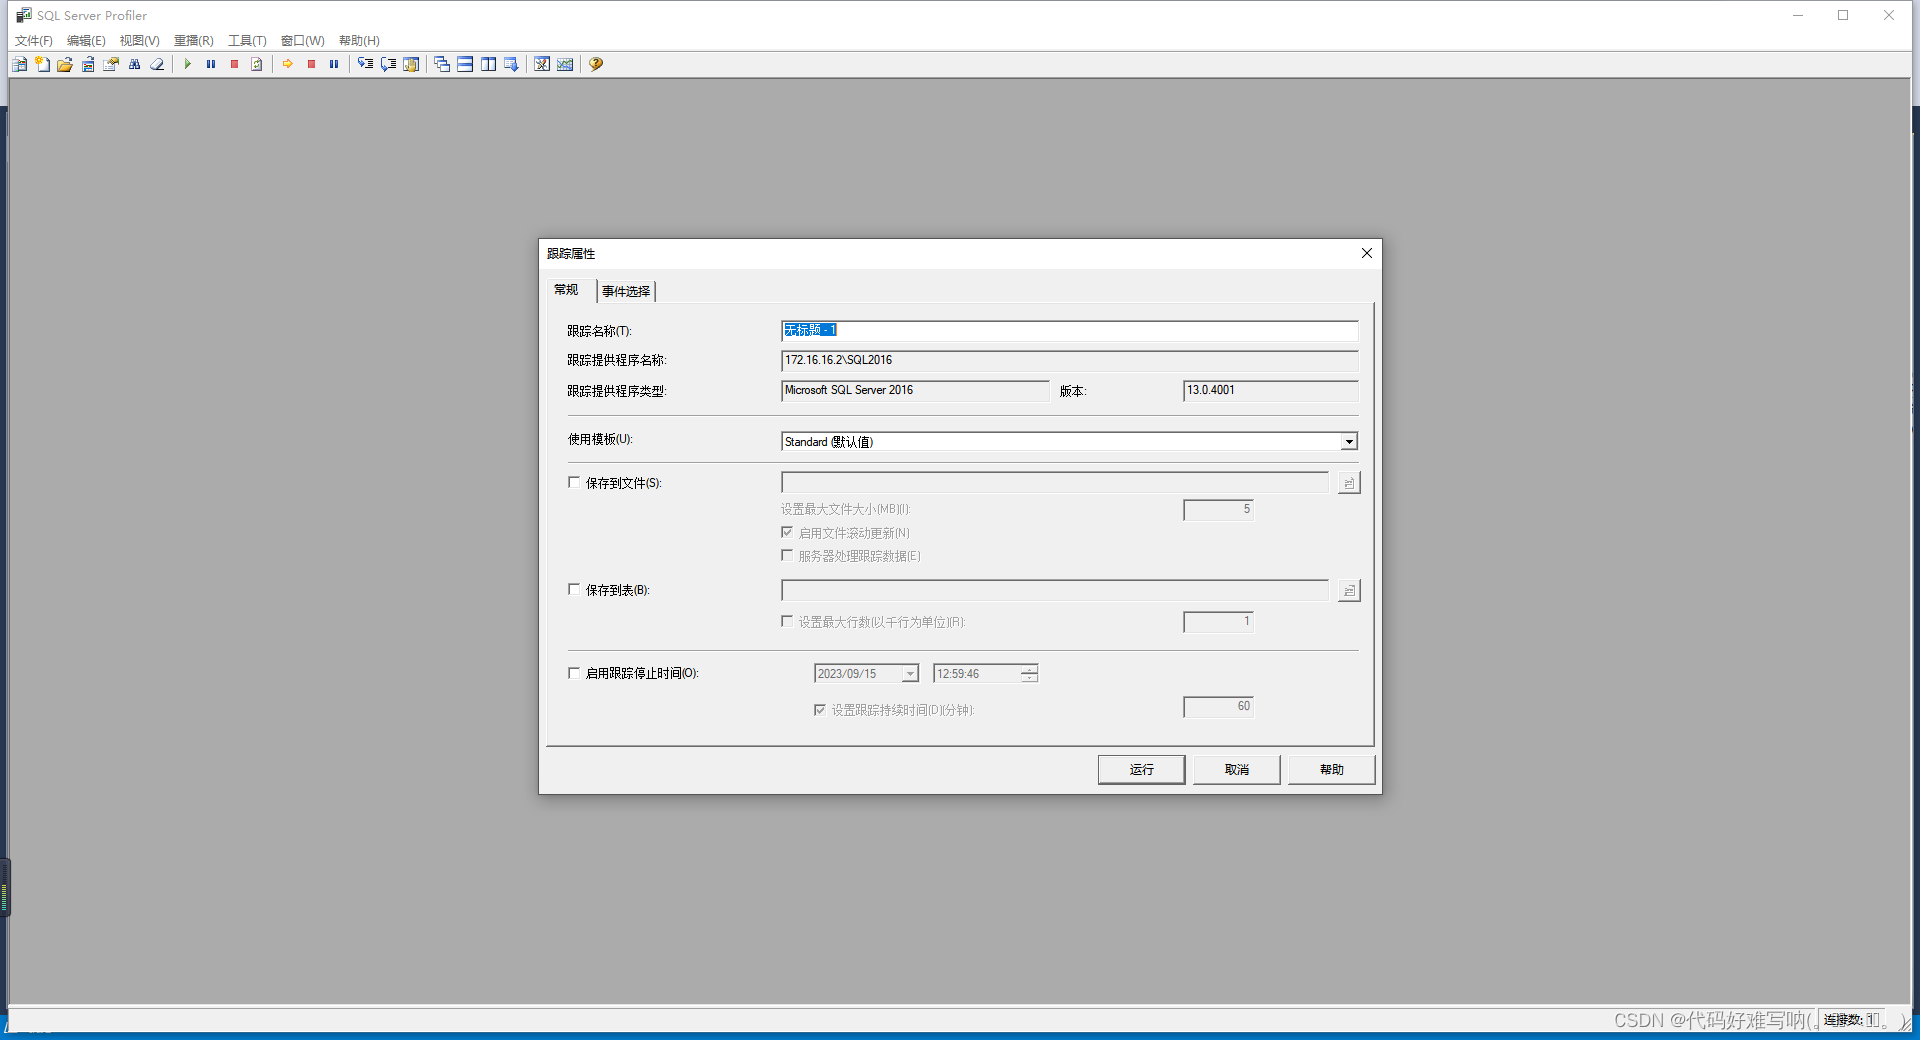Tile windows horizontally from the toolbar
The image size is (1920, 1040).
(x=465, y=64)
